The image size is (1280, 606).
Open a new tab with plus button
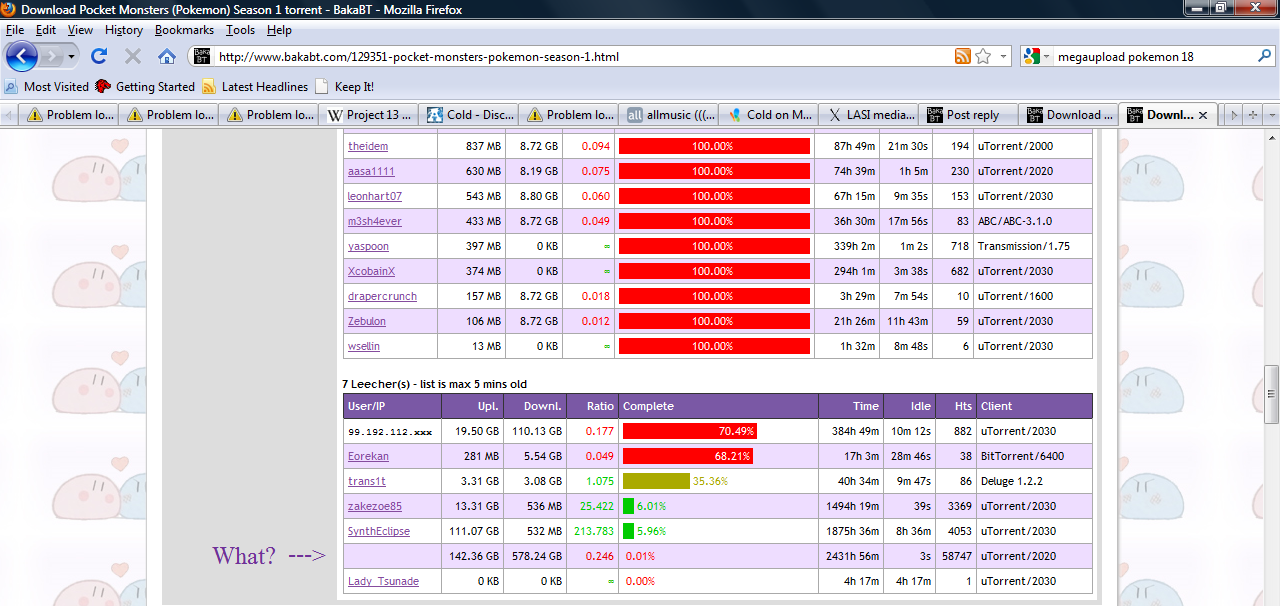point(1253,115)
